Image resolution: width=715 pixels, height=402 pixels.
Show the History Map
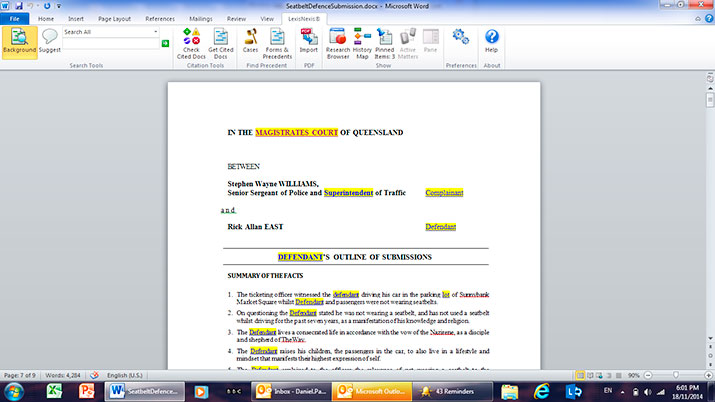[362, 43]
